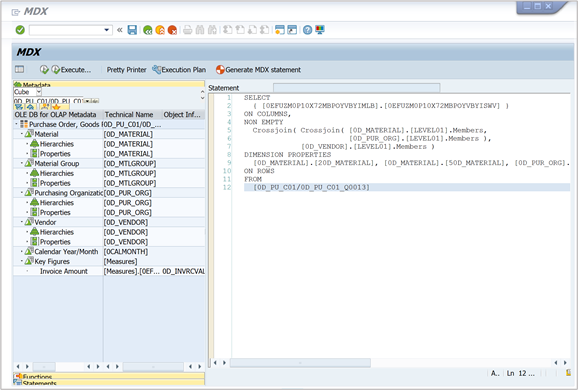Click the first Execute clock icon

pos(44,69)
